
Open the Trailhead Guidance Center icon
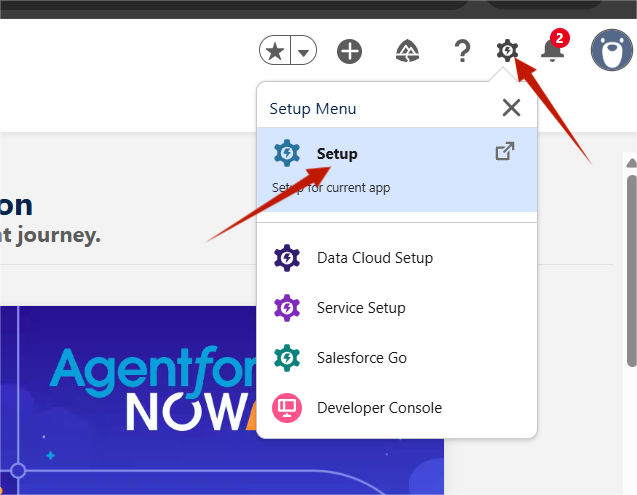tap(407, 51)
